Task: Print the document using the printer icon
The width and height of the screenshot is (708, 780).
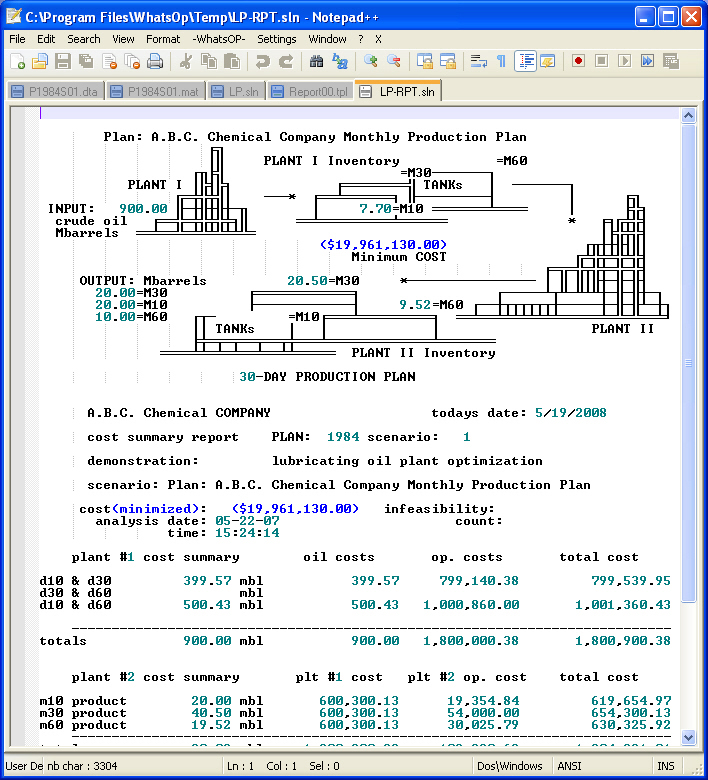Action: (x=155, y=62)
